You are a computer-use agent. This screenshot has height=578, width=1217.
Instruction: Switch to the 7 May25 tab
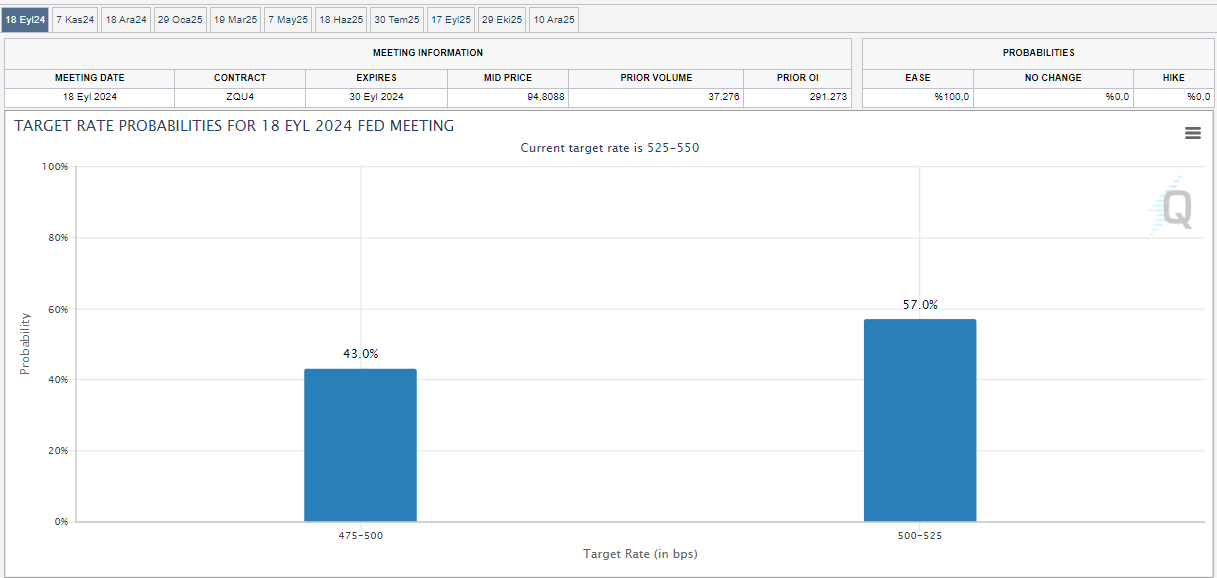(x=288, y=19)
